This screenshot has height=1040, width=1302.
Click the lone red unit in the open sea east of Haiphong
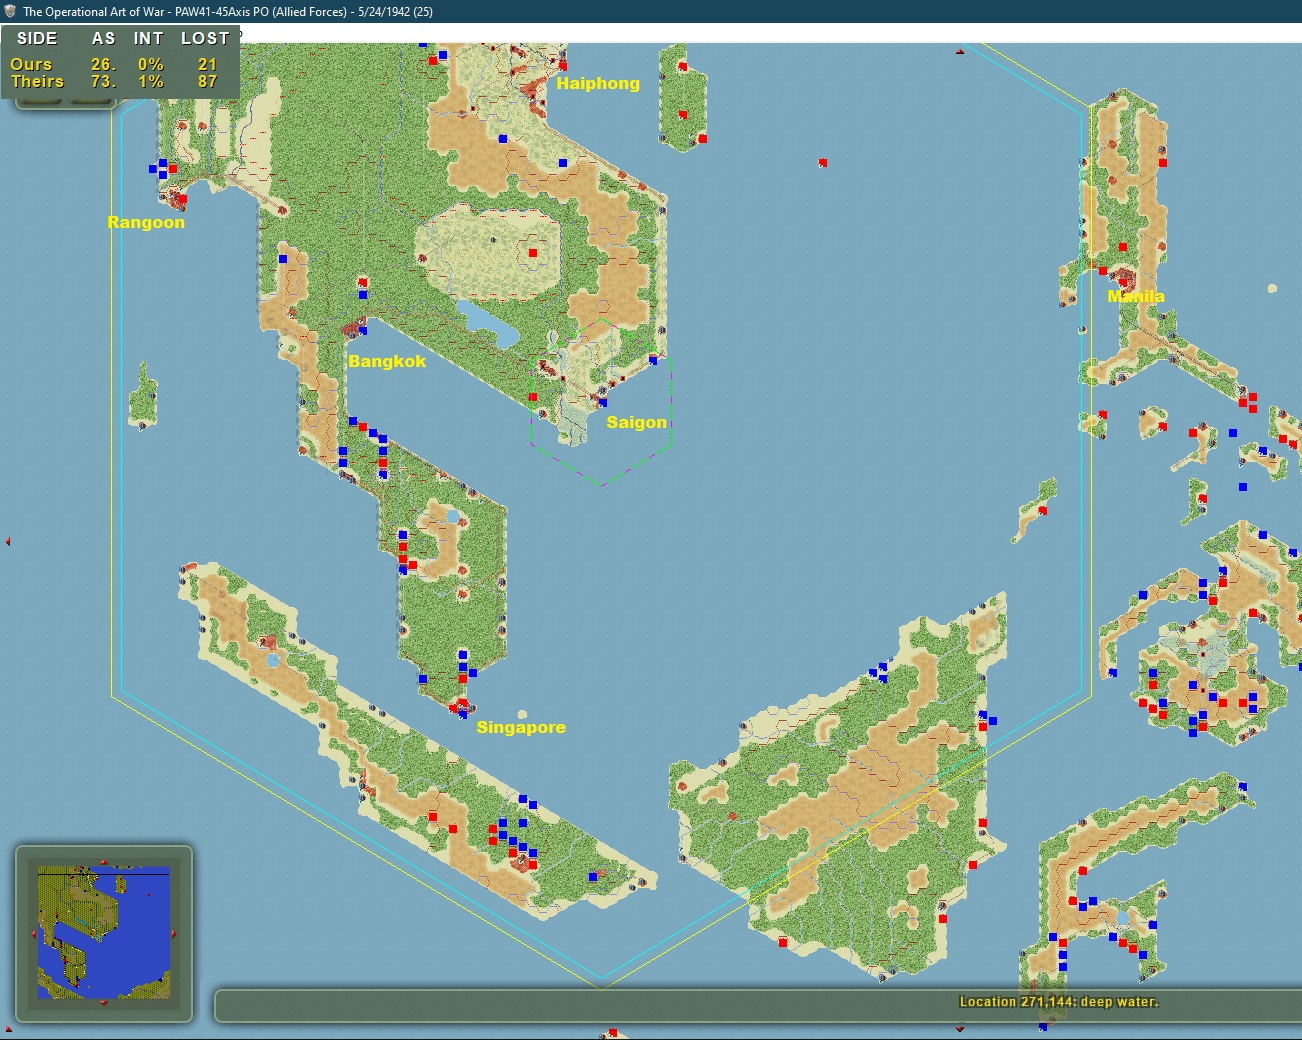point(823,162)
